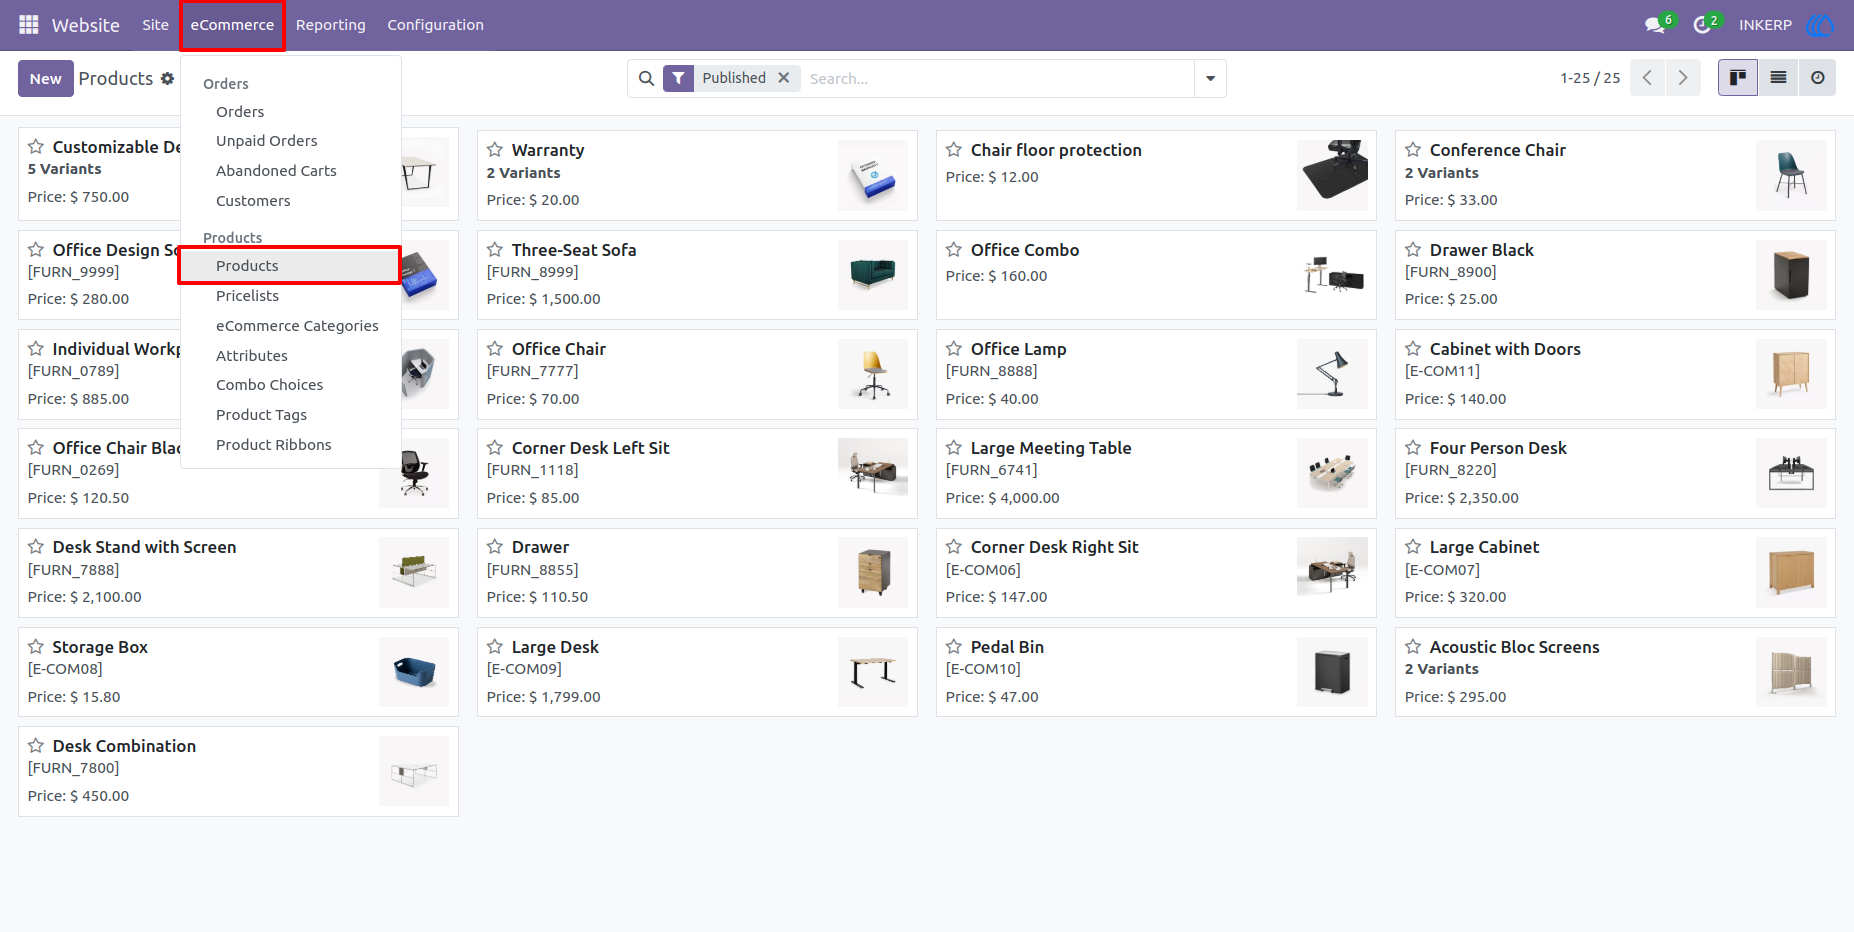The width and height of the screenshot is (1854, 932).
Task: Open the Desk Stand with Screen card
Action: [x=238, y=573]
